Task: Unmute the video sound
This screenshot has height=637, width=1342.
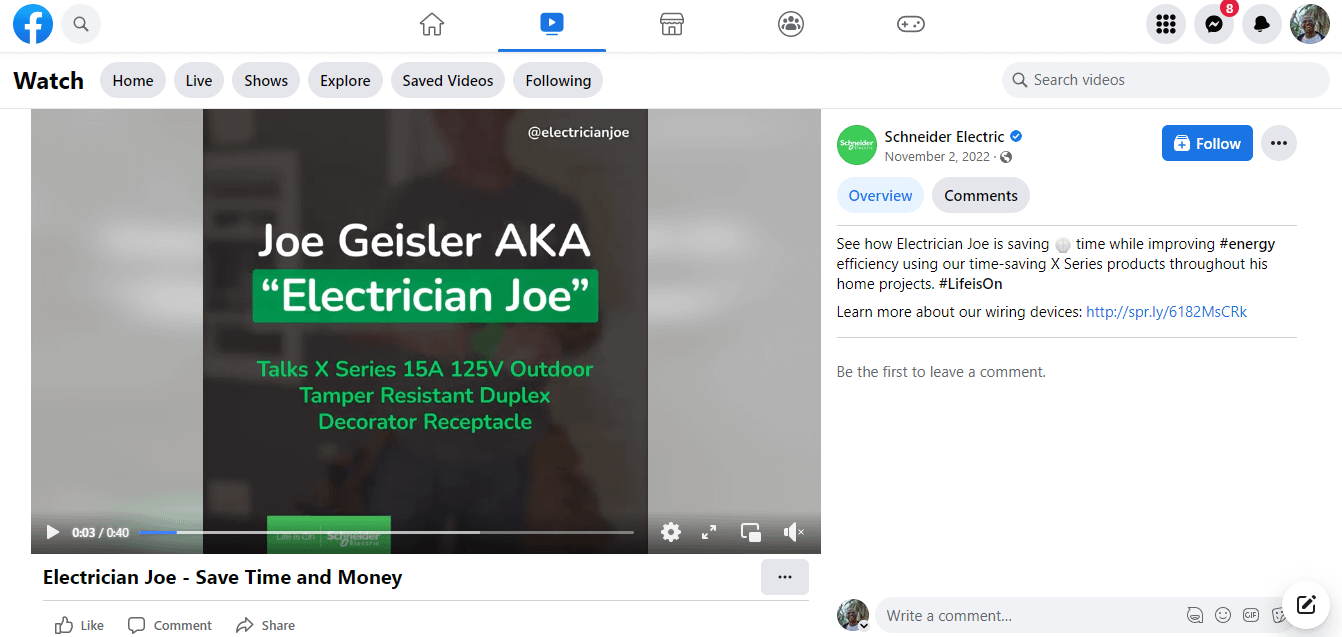Action: tap(793, 532)
